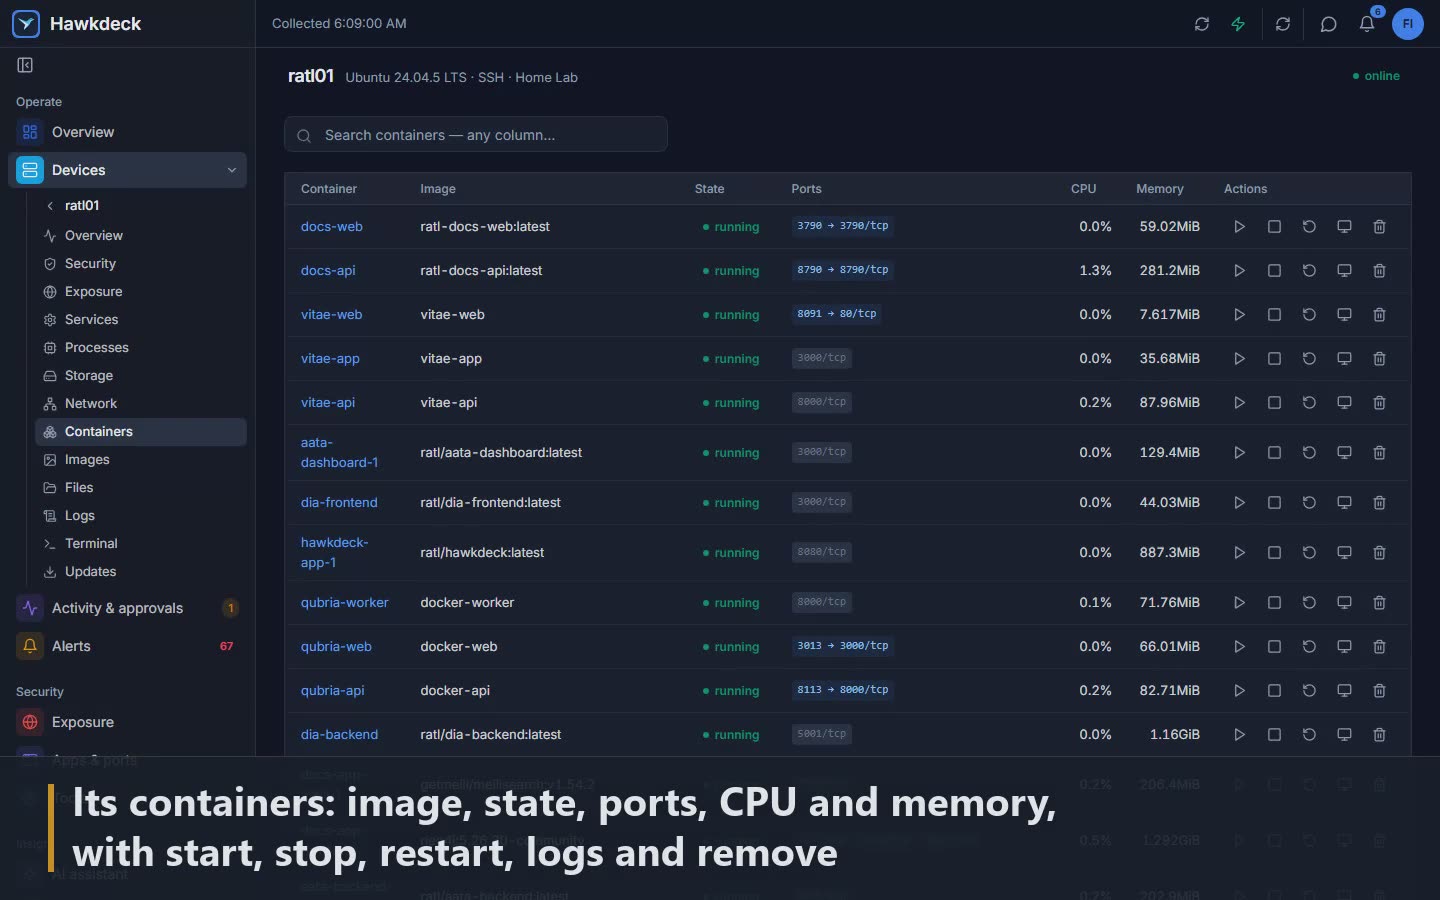Image resolution: width=1440 pixels, height=900 pixels.
Task: Open Activity & approvals
Action: click(127, 608)
